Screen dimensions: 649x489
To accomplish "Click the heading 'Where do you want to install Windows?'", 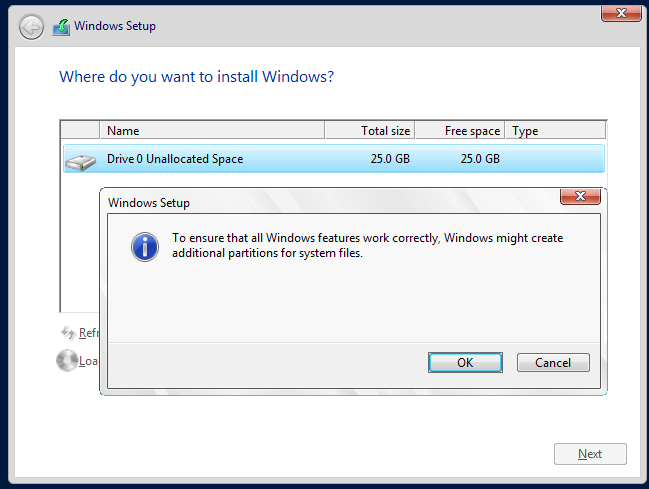I will 197,77.
